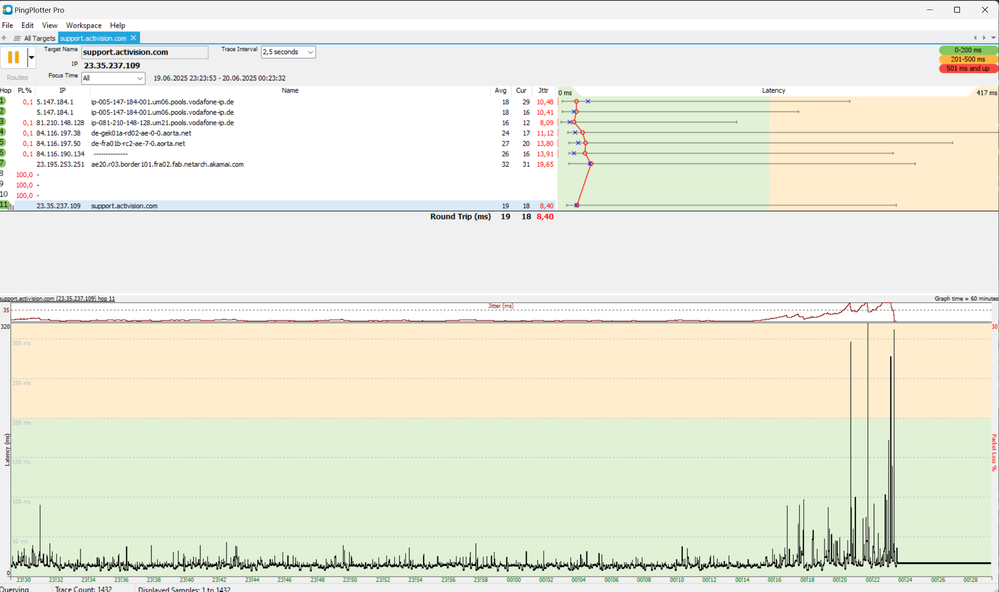Open the View menu
This screenshot has height=592, width=999.
(50, 25)
